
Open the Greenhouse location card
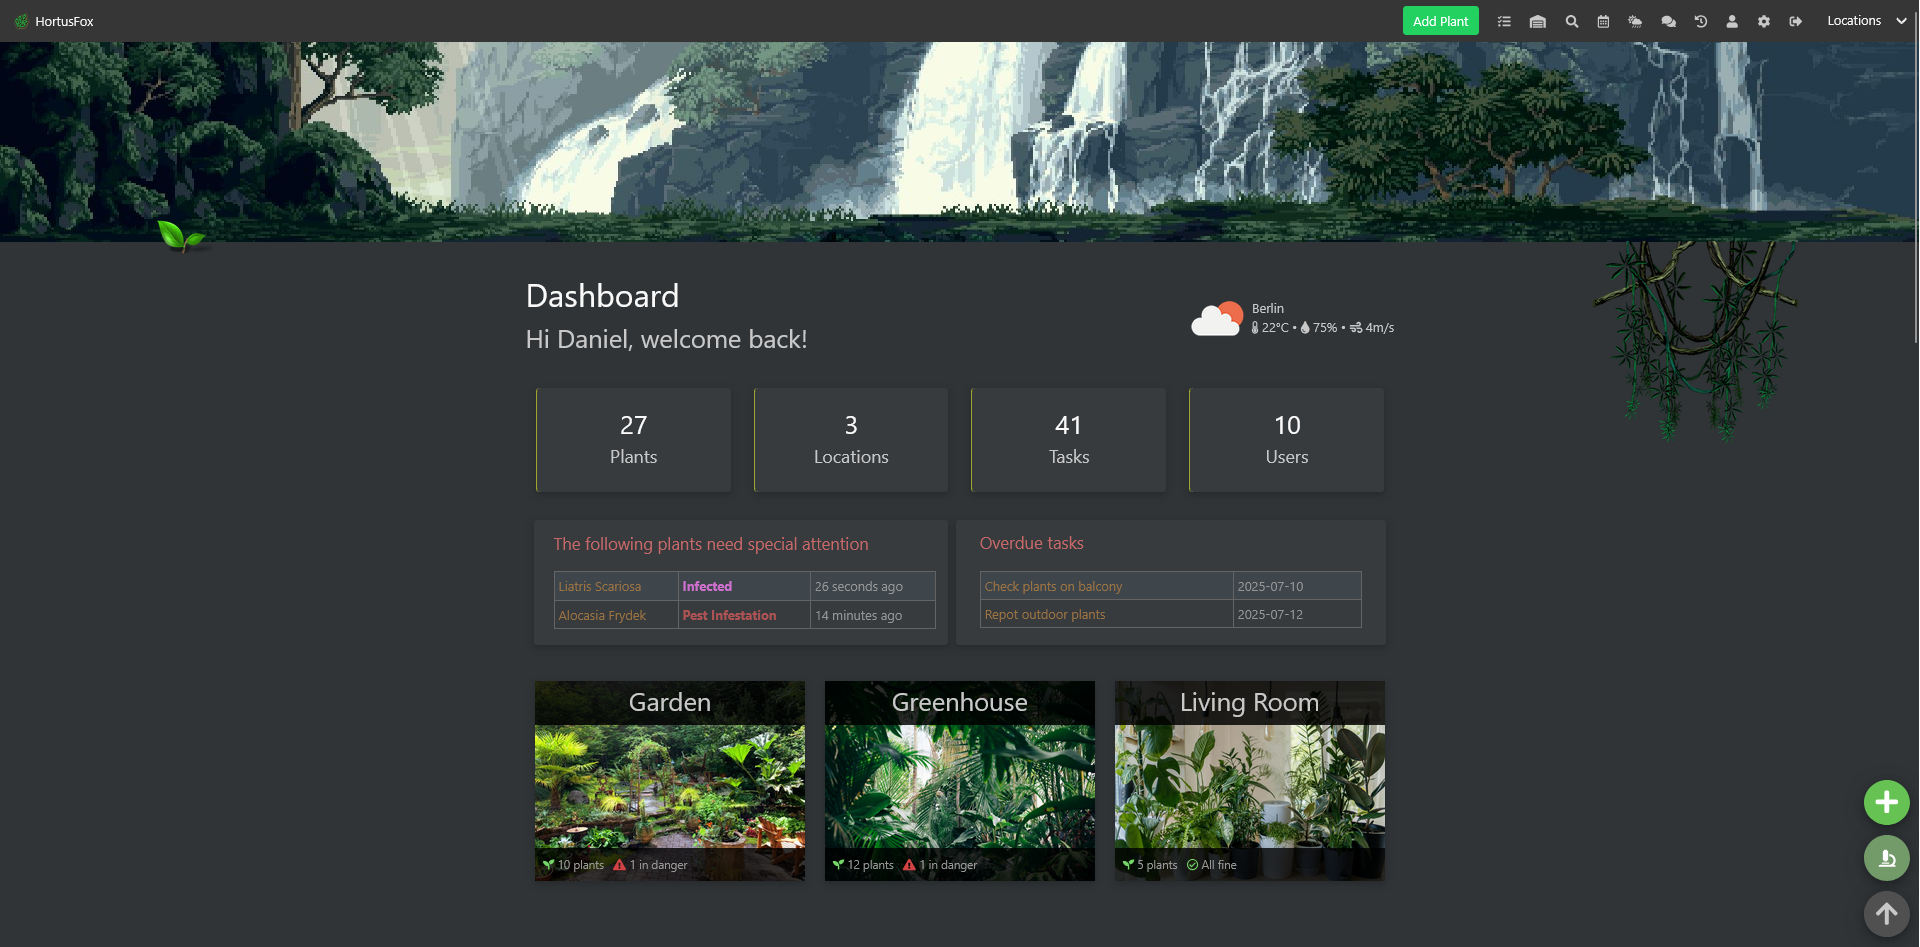[959, 780]
